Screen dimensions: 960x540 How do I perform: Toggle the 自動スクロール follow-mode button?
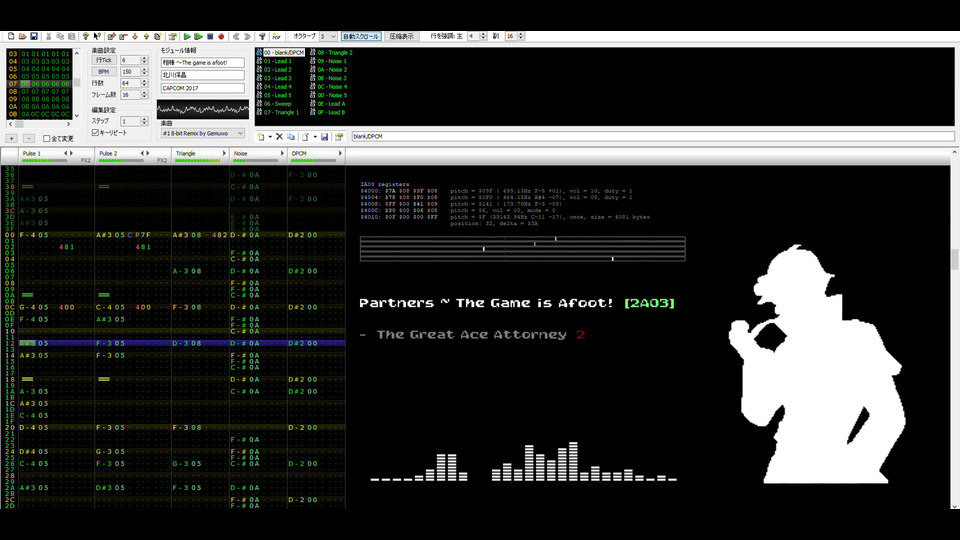[361, 37]
